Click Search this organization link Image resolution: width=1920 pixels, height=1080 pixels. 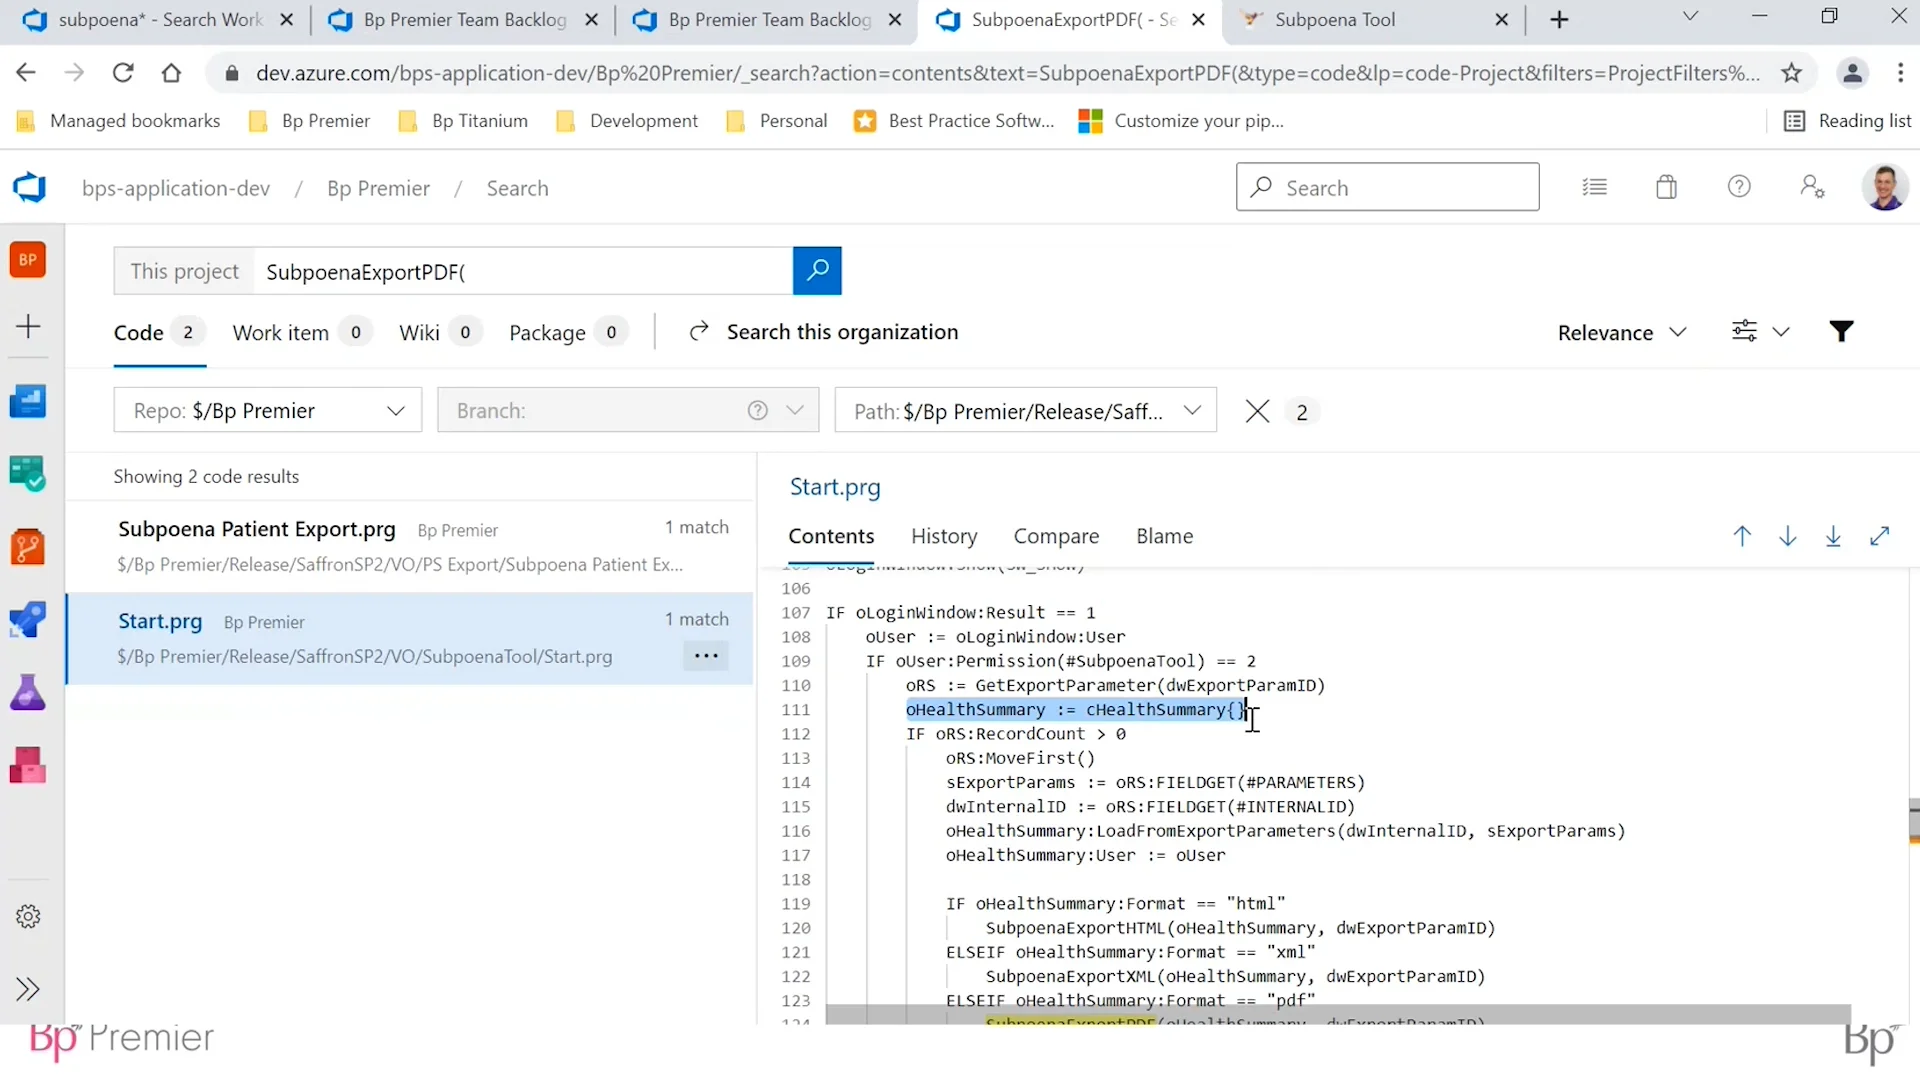(841, 332)
